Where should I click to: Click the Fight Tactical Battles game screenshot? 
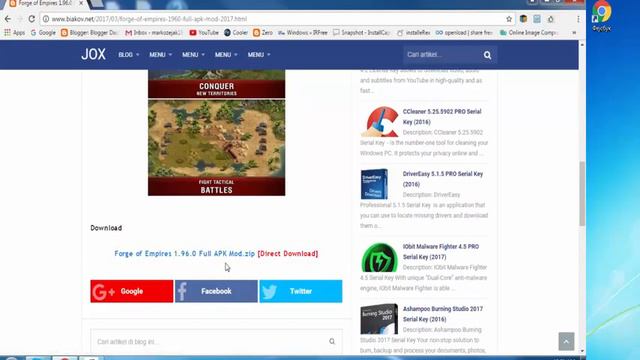pos(217,148)
